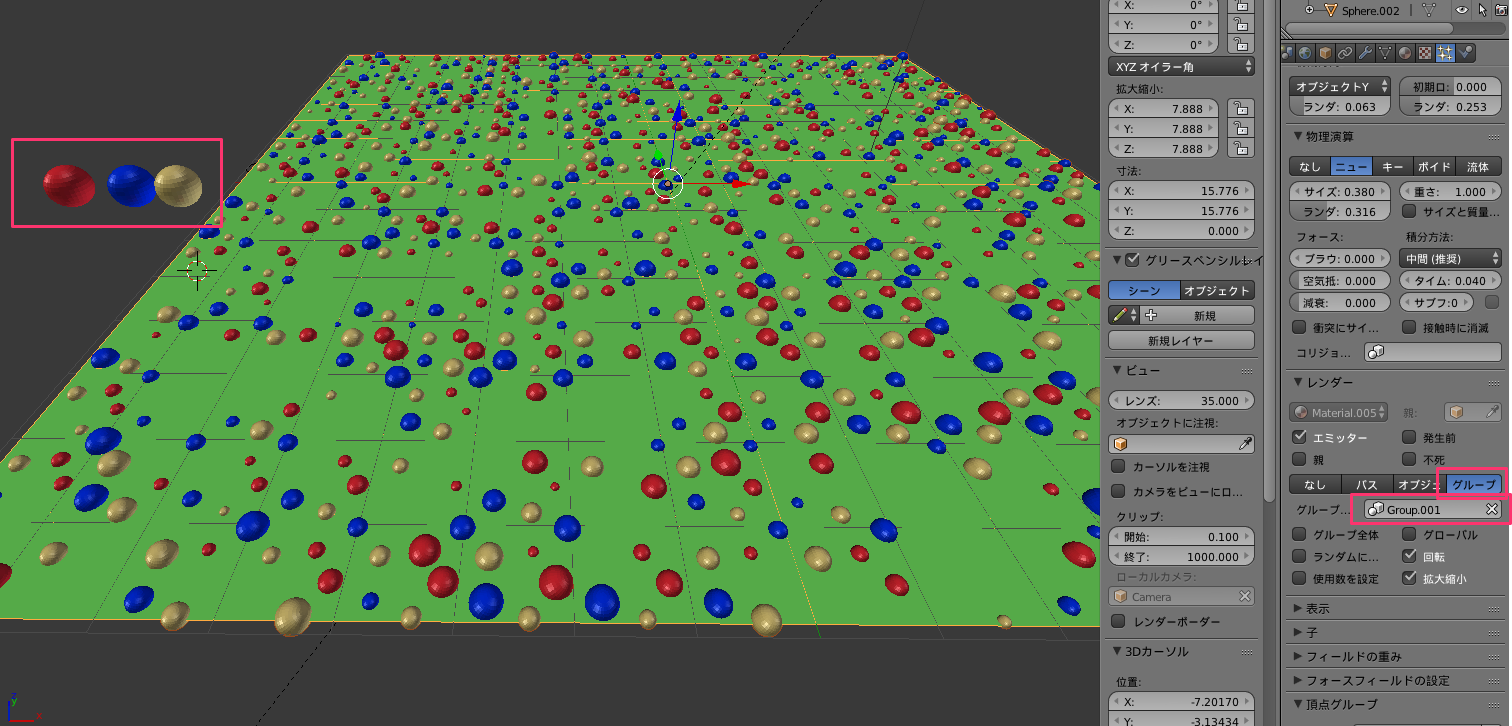1512x726 pixels.
Task: Toggle visibility eye for Sphere.002
Action: (x=1461, y=10)
